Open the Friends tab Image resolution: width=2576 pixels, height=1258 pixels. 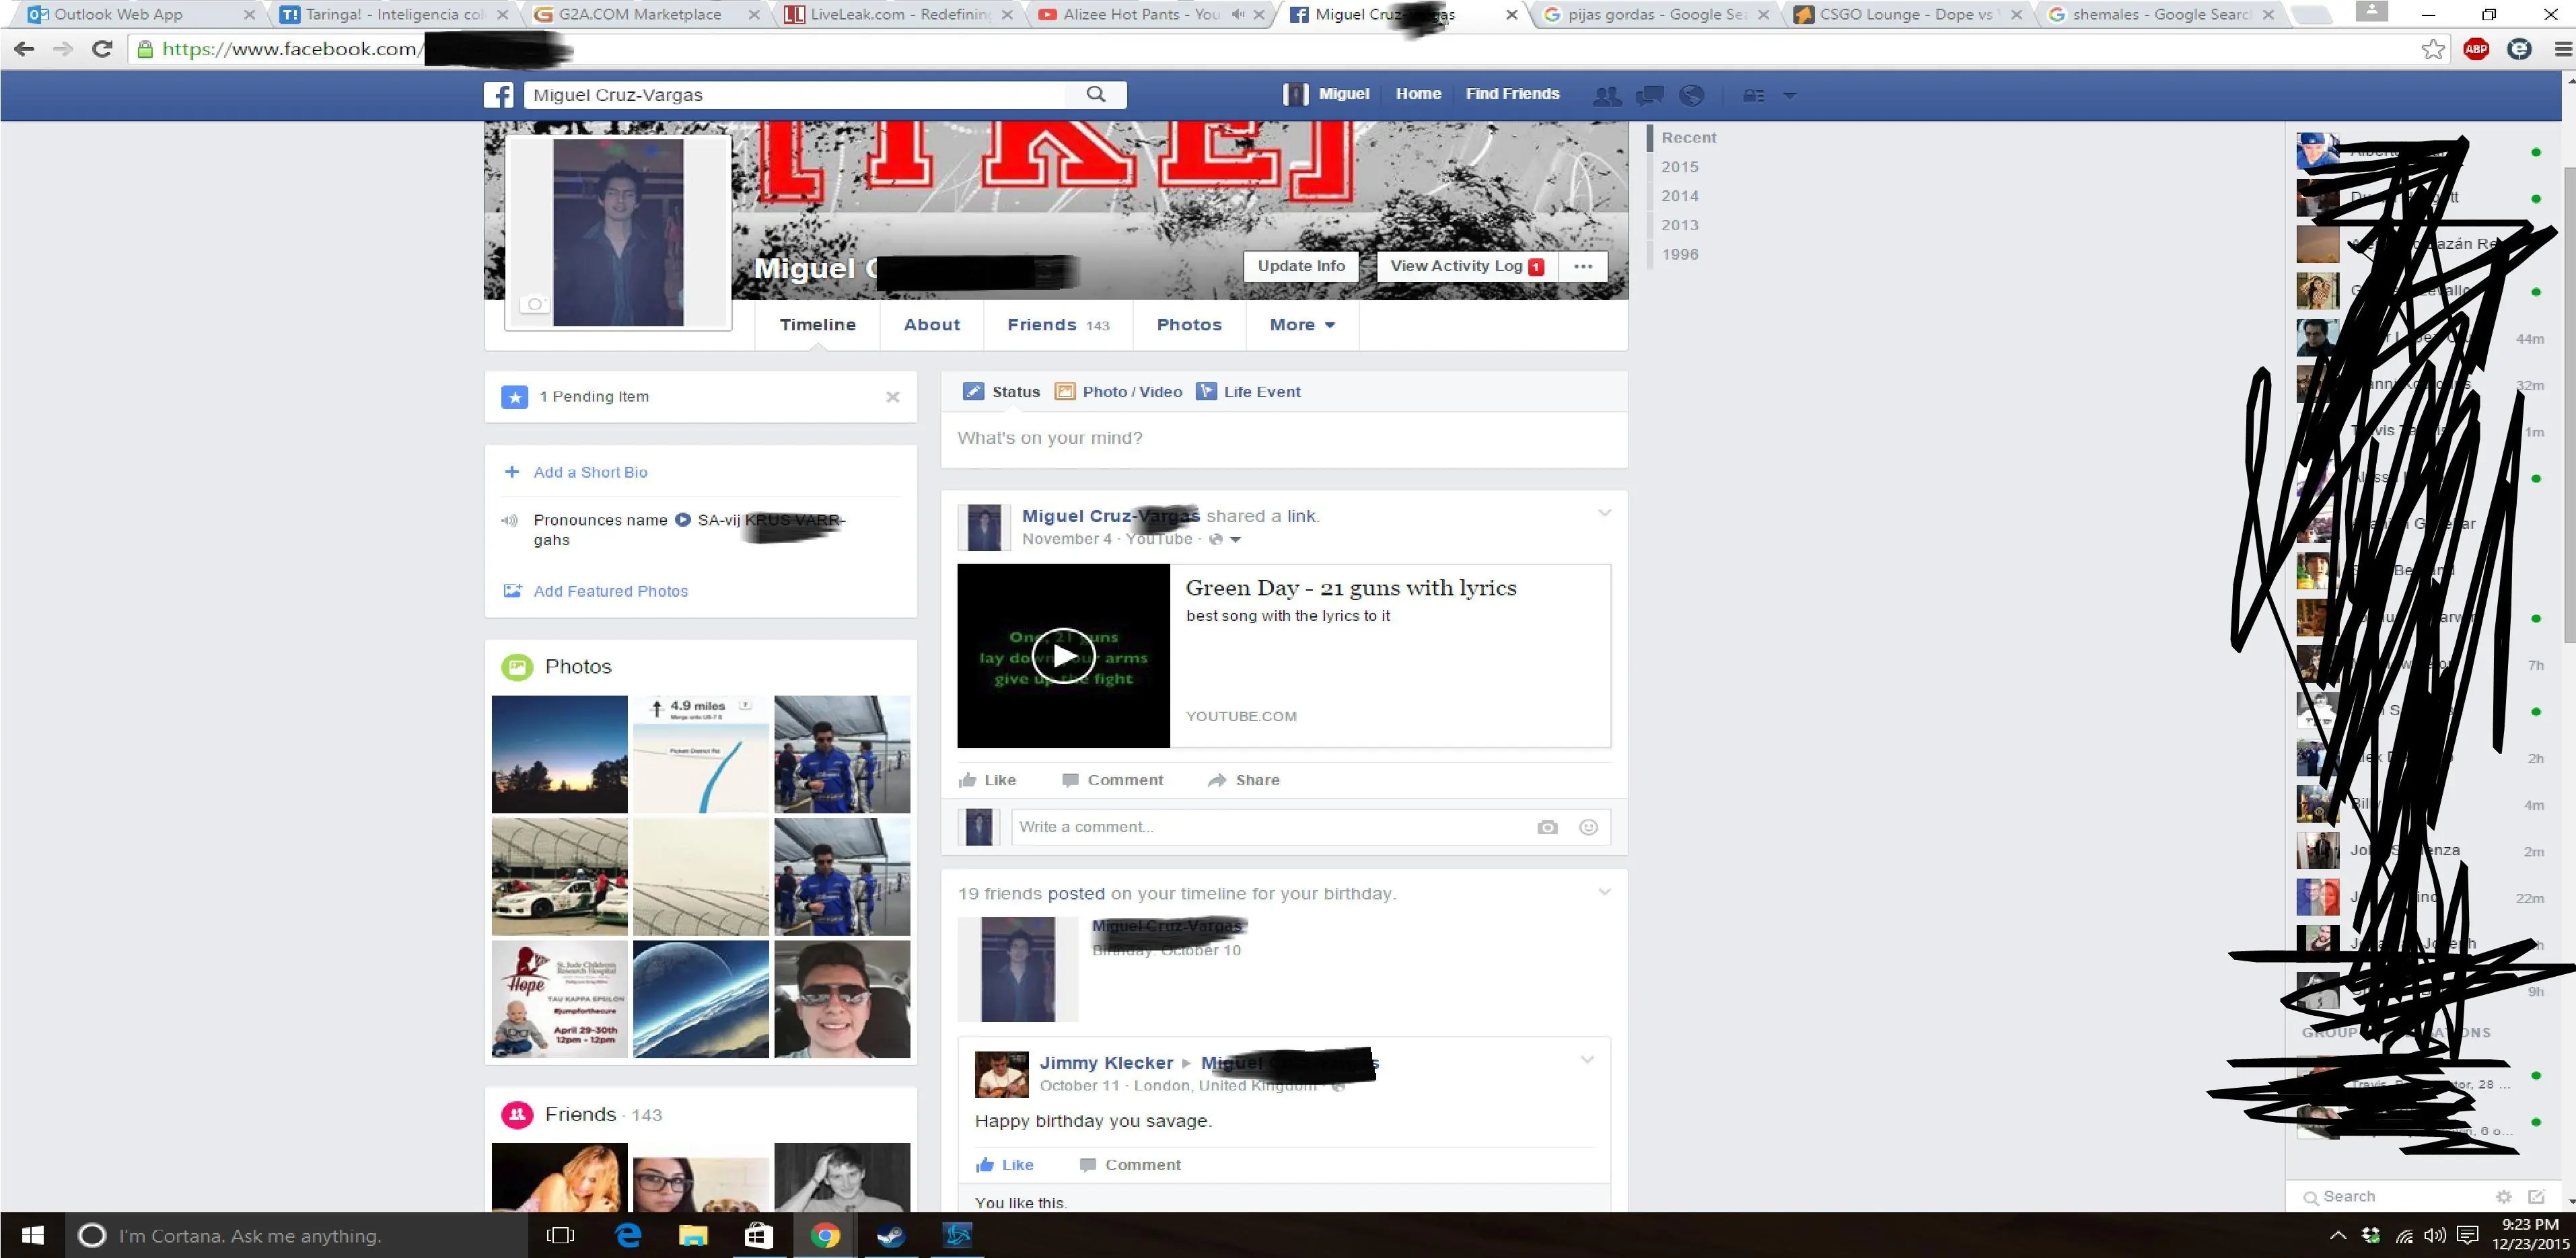coord(1058,325)
